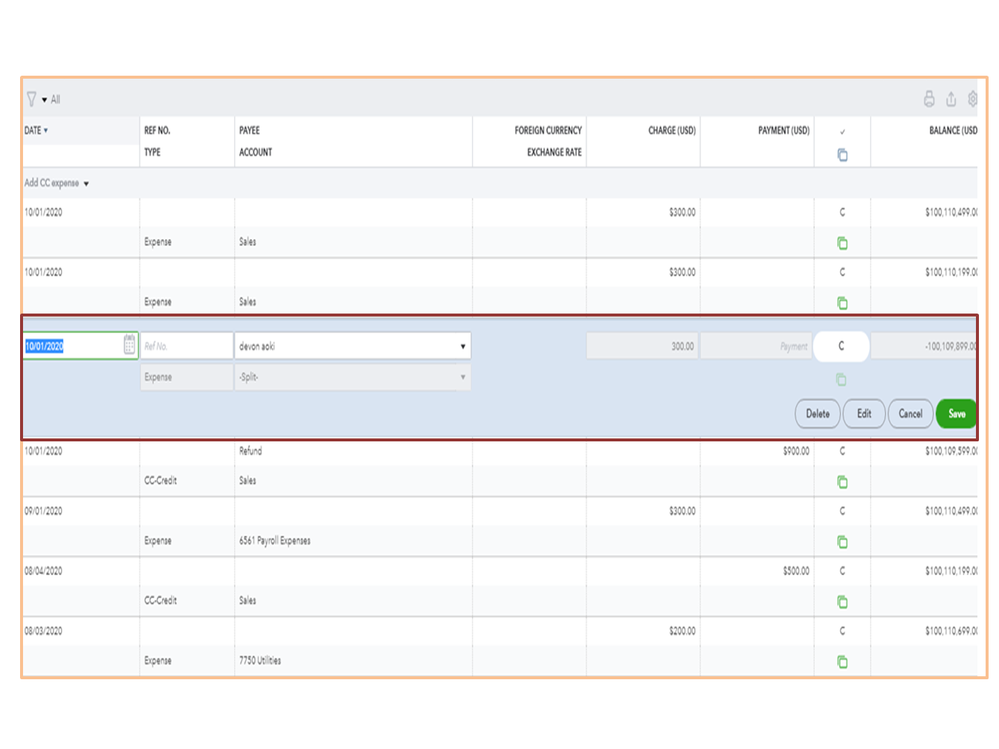Click the PAYEE column header
This screenshot has width=999, height=749.
(249, 130)
